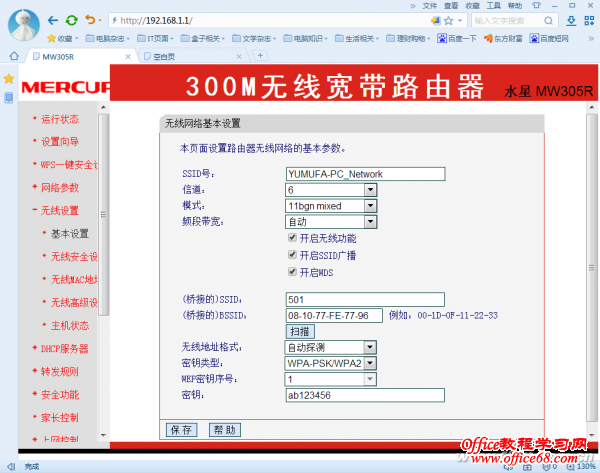
Task: Click the 百度一下 bookmark
Action: (457, 39)
